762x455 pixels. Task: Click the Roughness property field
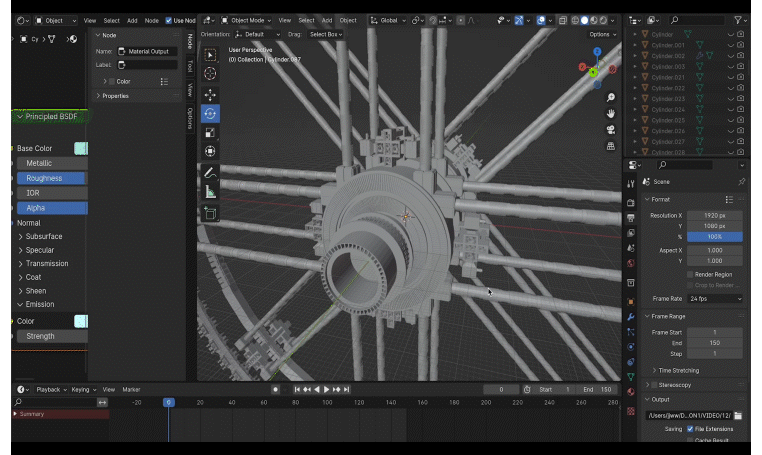tap(52, 178)
